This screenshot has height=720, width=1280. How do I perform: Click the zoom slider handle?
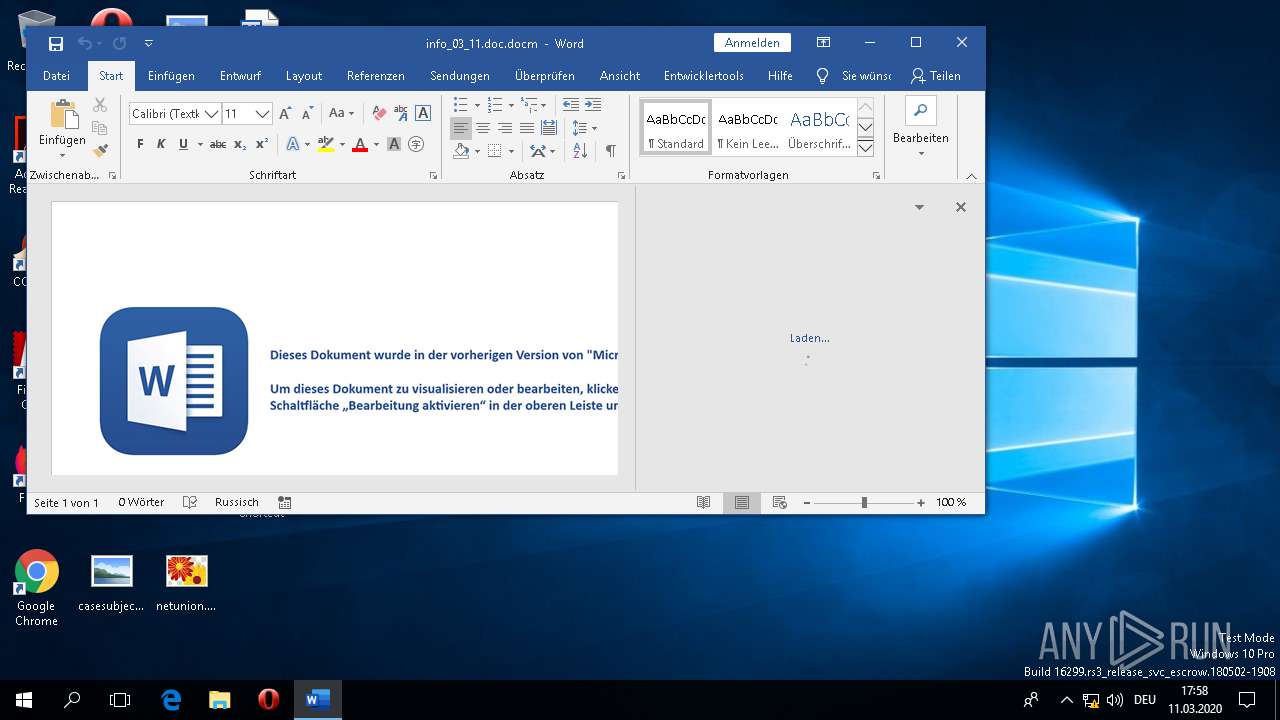pyautogui.click(x=864, y=503)
